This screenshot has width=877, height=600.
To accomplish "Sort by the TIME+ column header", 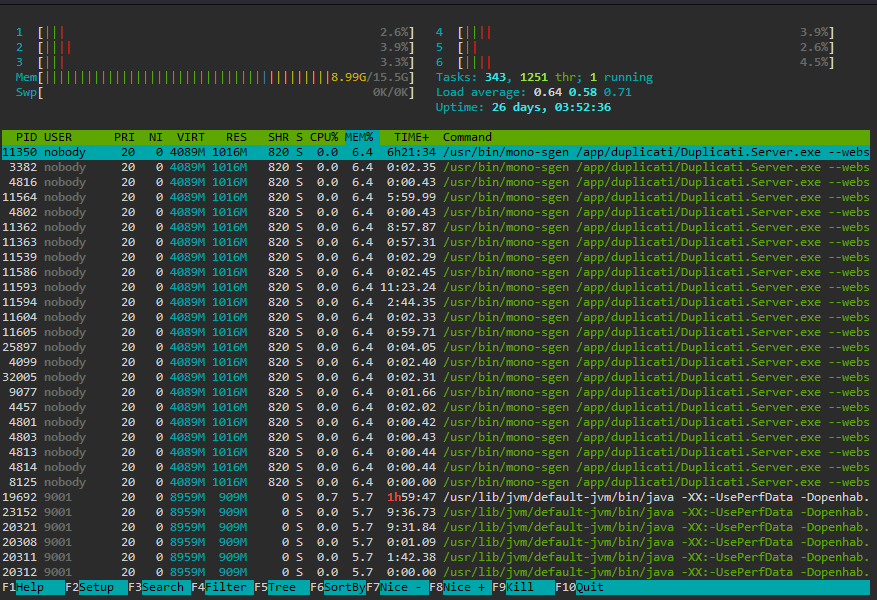I will [411, 138].
